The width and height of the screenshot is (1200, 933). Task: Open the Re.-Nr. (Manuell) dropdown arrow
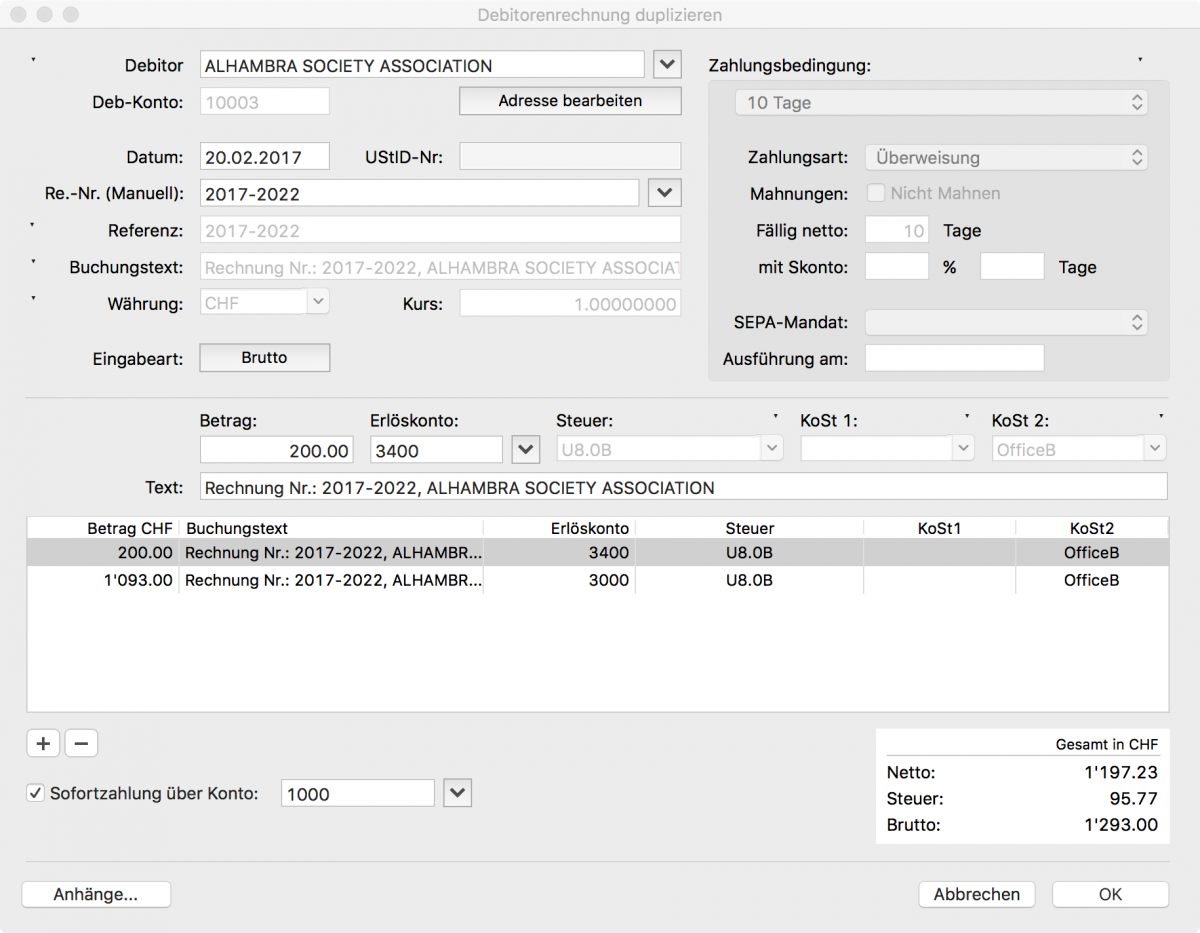(x=665, y=192)
